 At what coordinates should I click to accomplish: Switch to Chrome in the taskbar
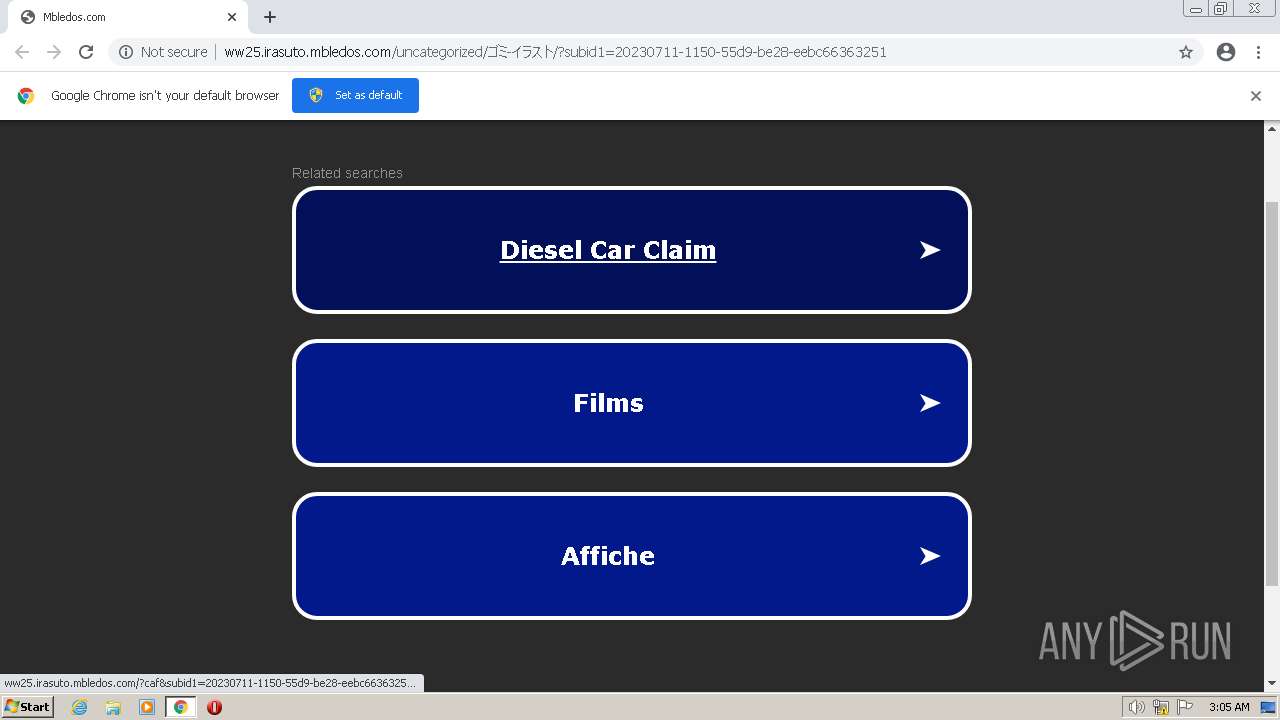[180, 707]
